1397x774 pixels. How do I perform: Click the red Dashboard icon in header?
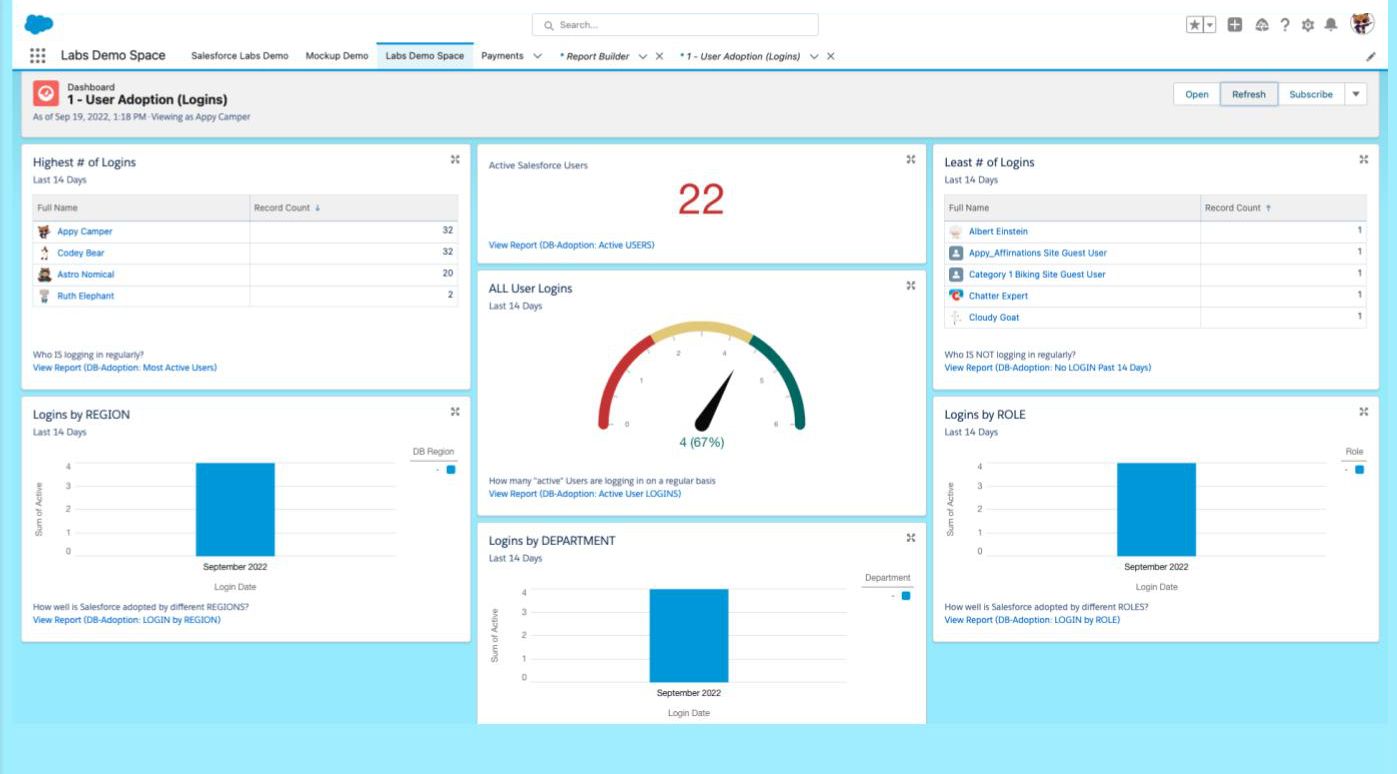click(x=45, y=93)
